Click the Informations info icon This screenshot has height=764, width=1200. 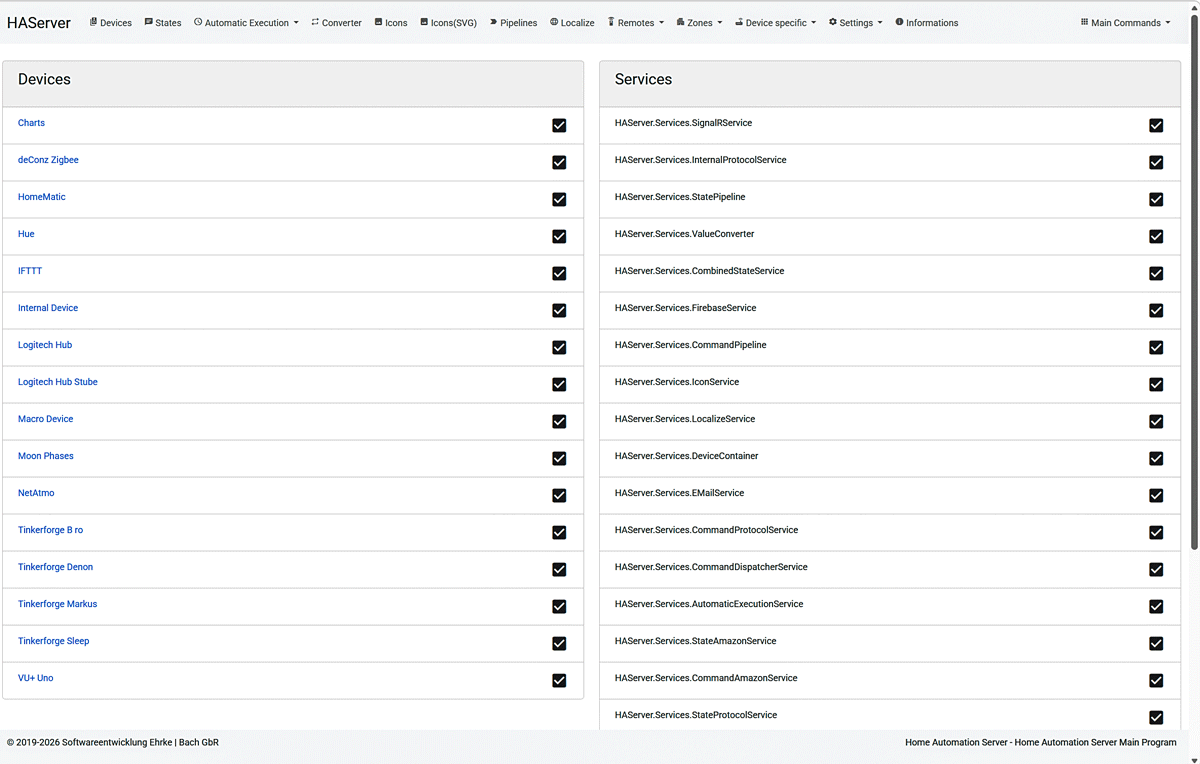pyautogui.click(x=899, y=22)
